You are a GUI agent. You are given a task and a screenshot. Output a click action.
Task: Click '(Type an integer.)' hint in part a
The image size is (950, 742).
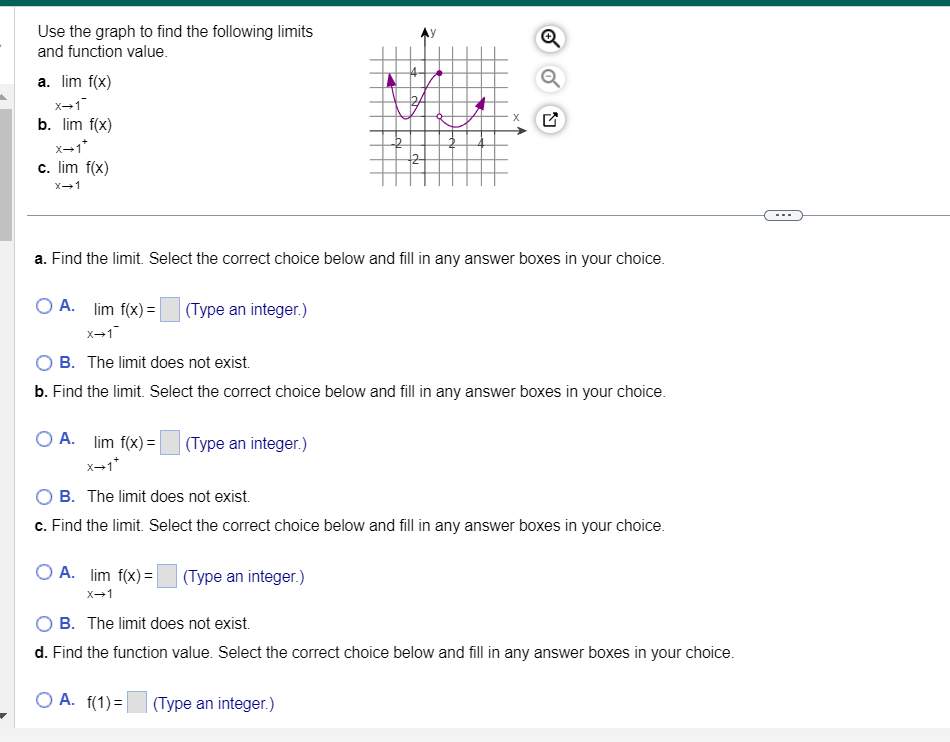tap(246, 310)
